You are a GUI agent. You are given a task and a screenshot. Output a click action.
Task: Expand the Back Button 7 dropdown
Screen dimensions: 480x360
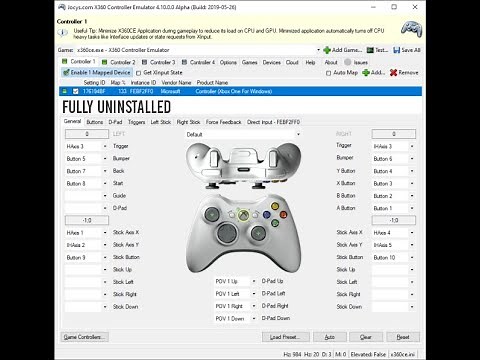105,171
